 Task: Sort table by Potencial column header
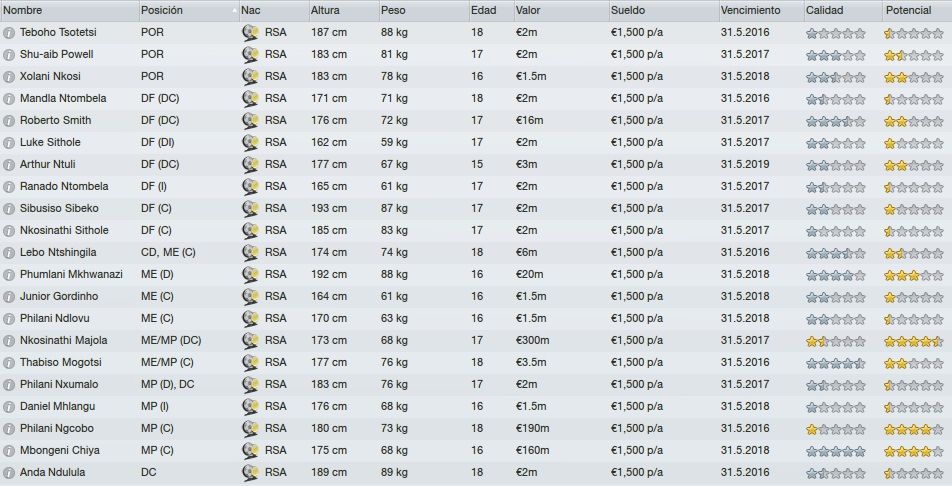[917, 10]
